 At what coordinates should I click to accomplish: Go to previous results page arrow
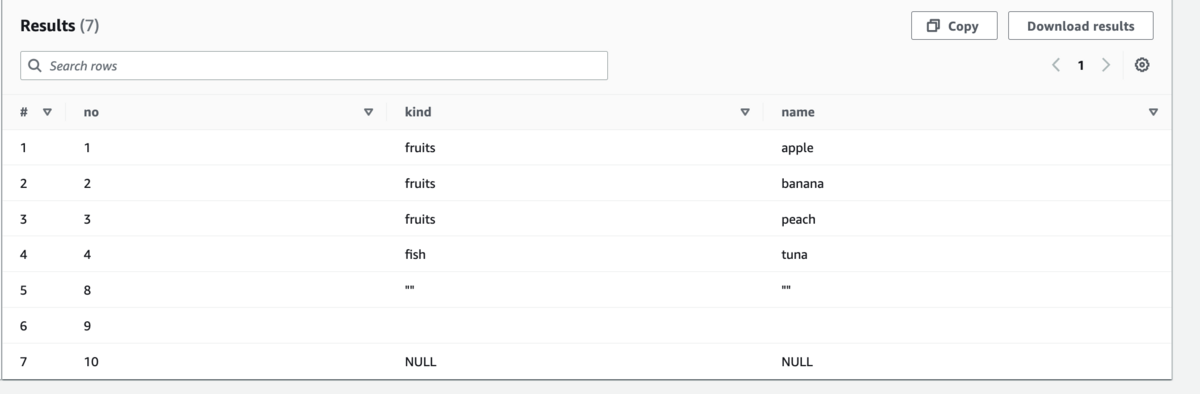point(1056,65)
